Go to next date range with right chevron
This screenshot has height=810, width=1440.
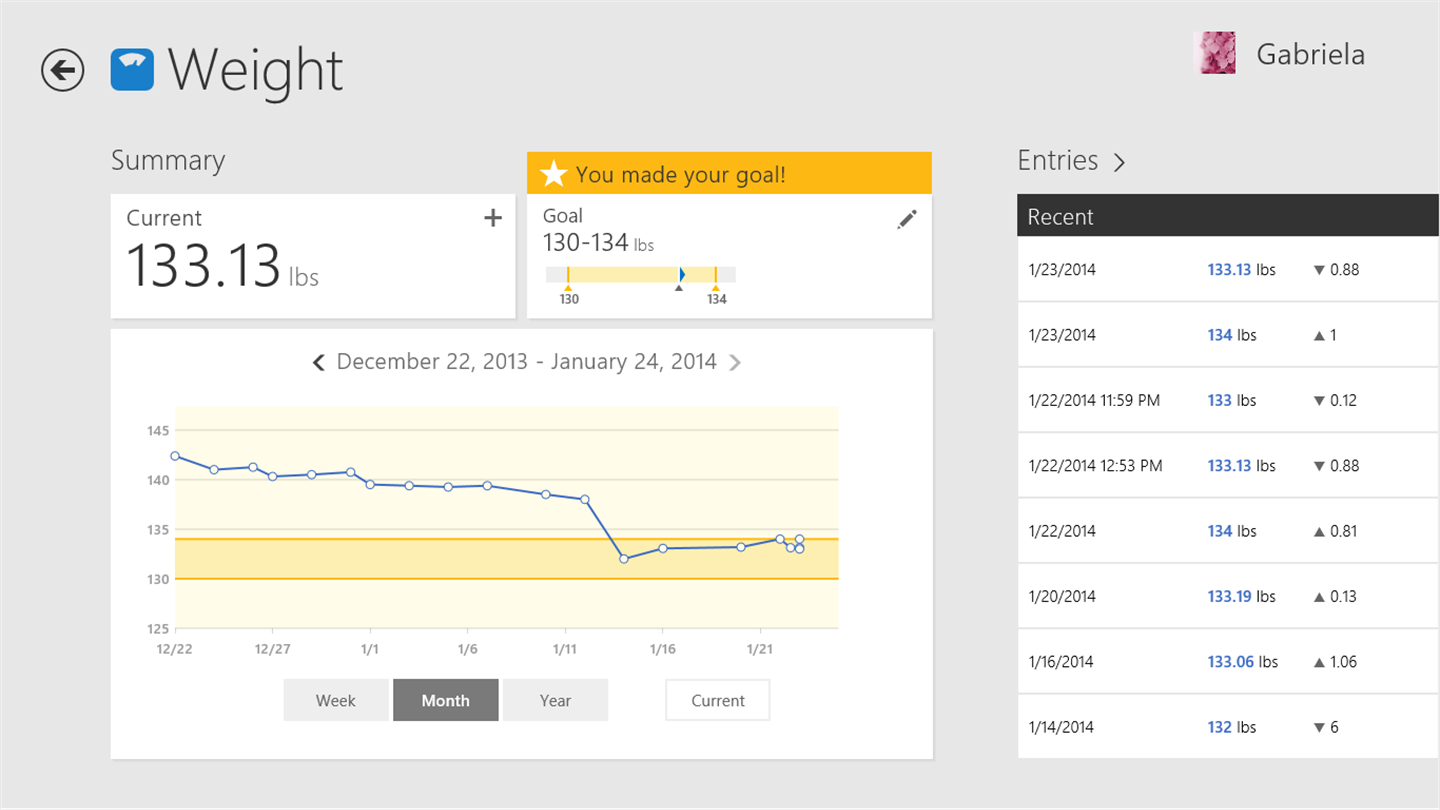pos(735,362)
